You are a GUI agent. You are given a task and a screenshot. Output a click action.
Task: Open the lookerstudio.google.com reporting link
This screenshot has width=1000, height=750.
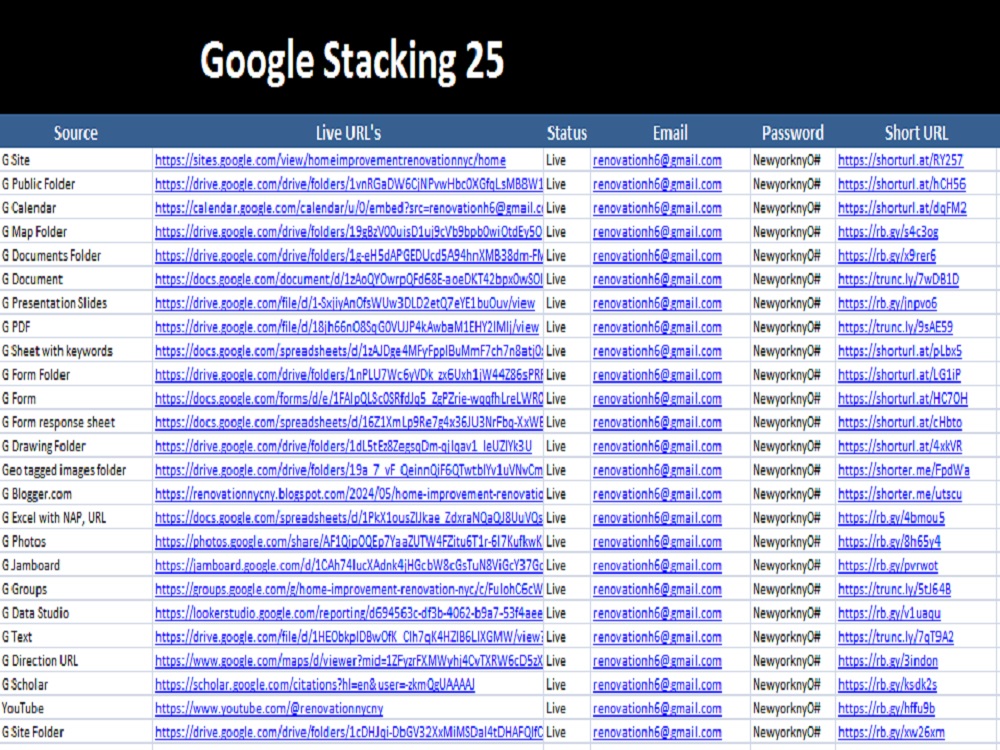tap(349, 613)
